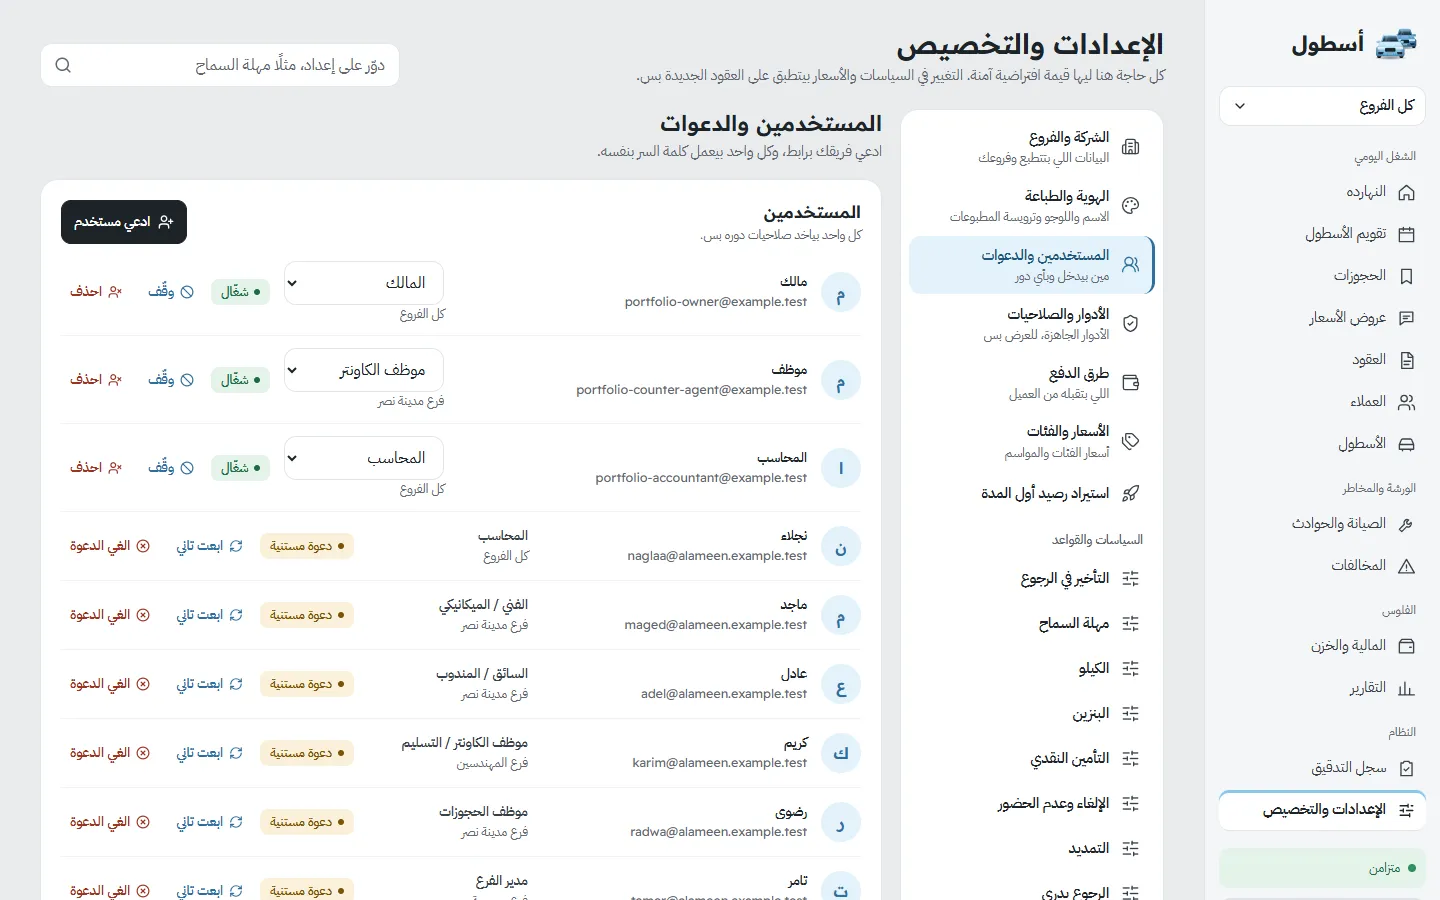This screenshot has width=1440, height=900.
Task: Click the أسطول car logo icon
Action: (x=1396, y=44)
